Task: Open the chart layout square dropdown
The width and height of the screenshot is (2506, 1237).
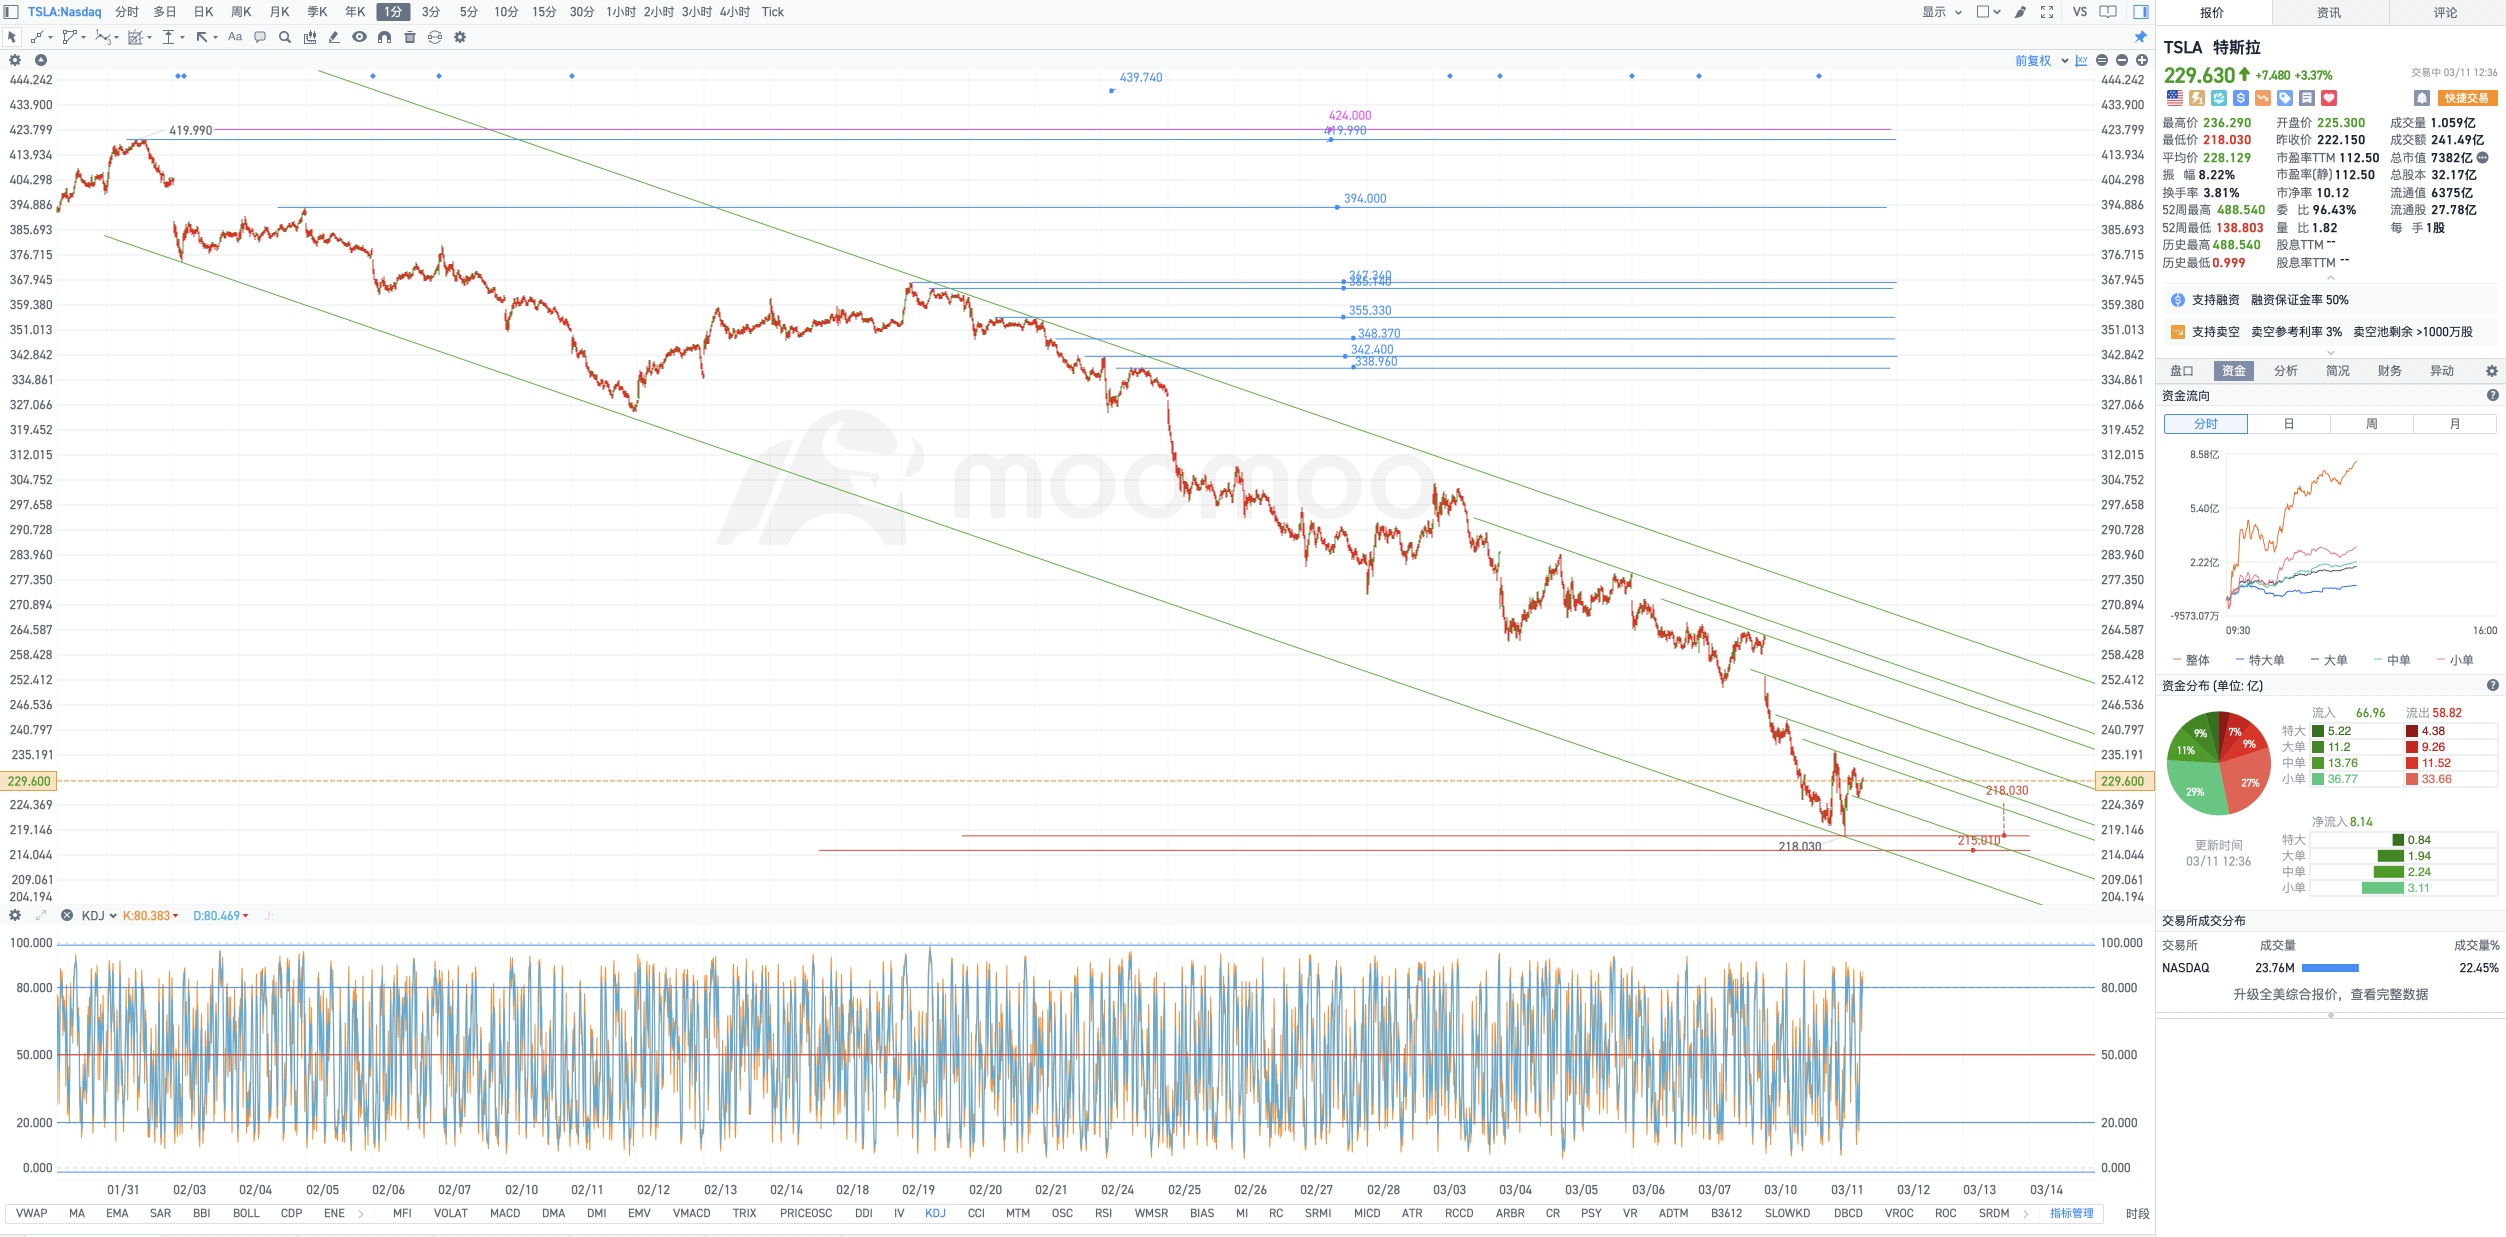Action: [1988, 12]
